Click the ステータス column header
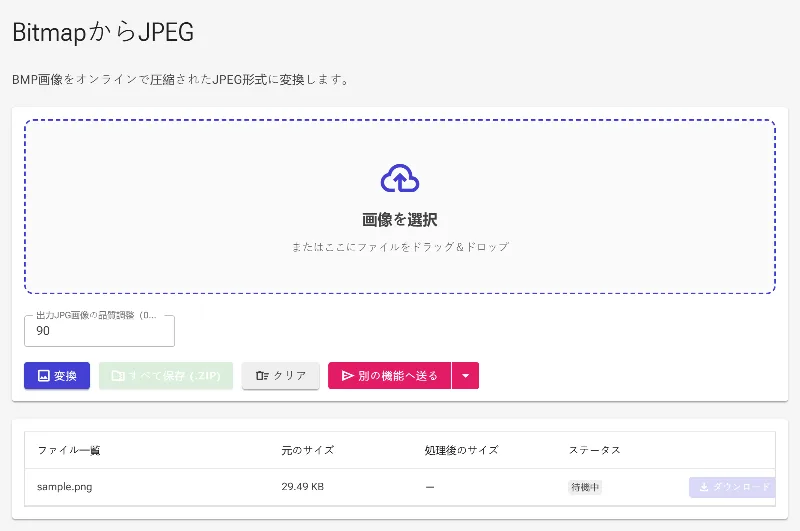The height and width of the screenshot is (531, 800). click(594, 450)
